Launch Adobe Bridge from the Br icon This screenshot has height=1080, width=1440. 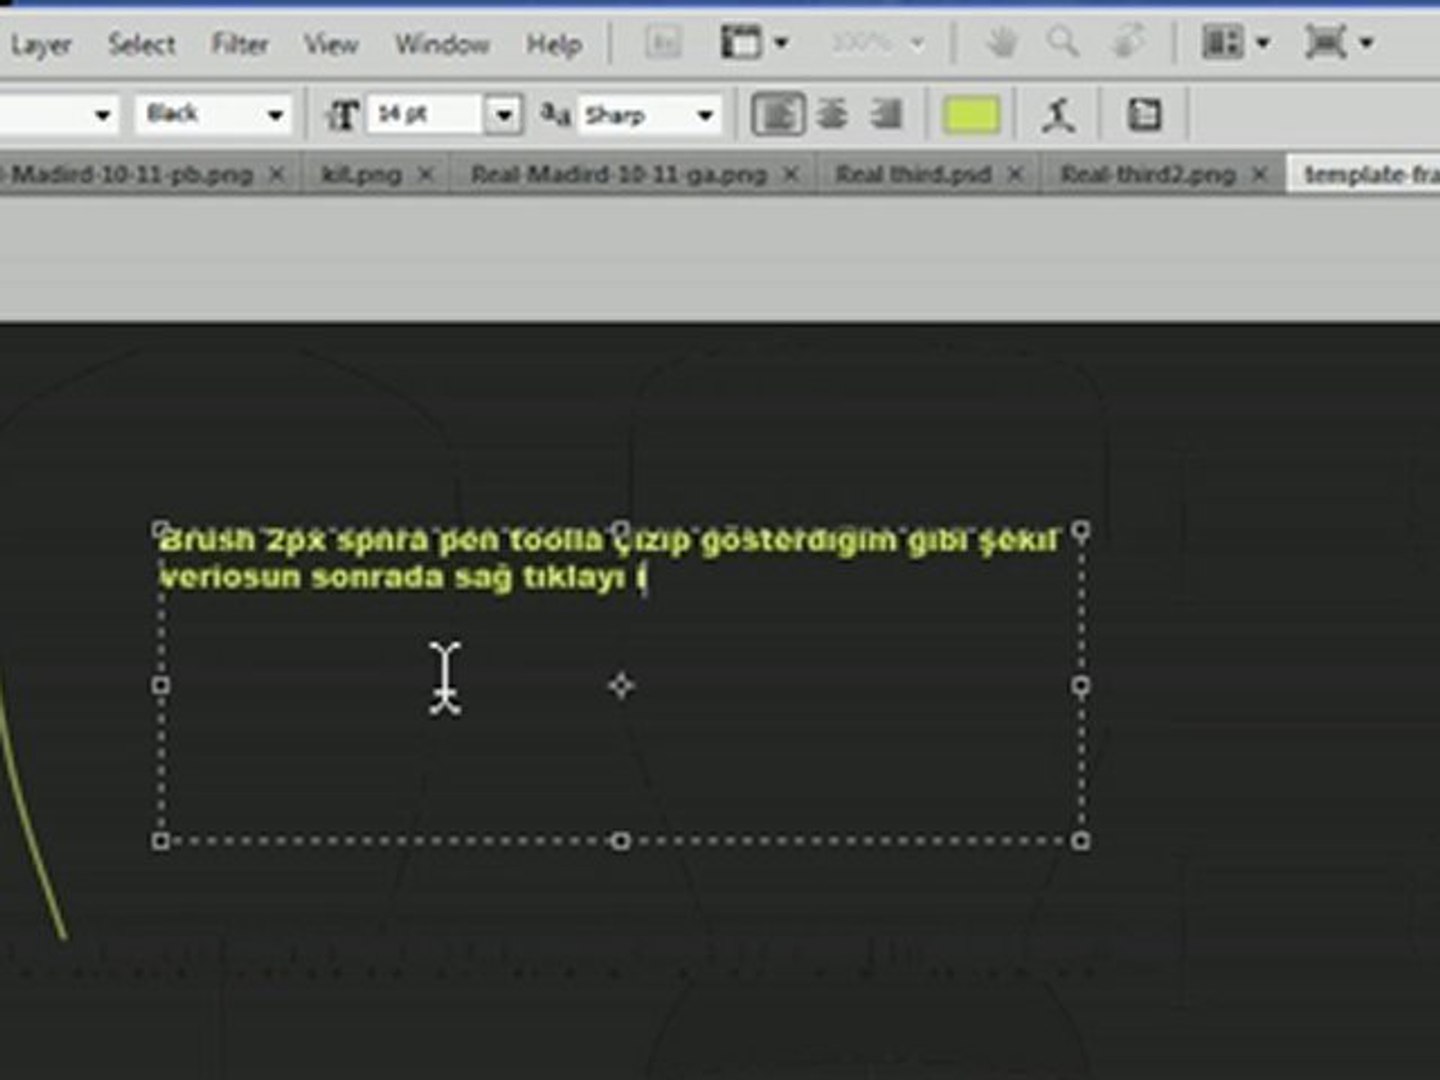click(x=662, y=43)
